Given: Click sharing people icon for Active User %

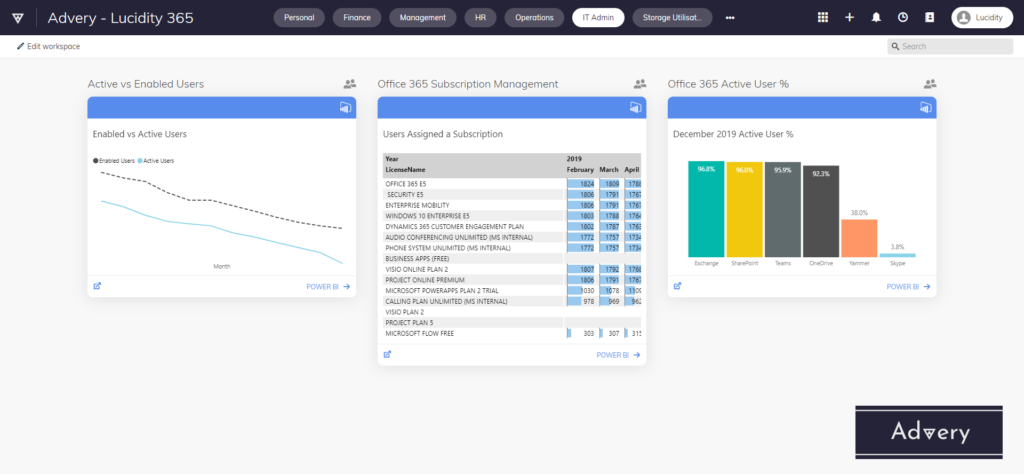Looking at the screenshot, I should tap(930, 84).
